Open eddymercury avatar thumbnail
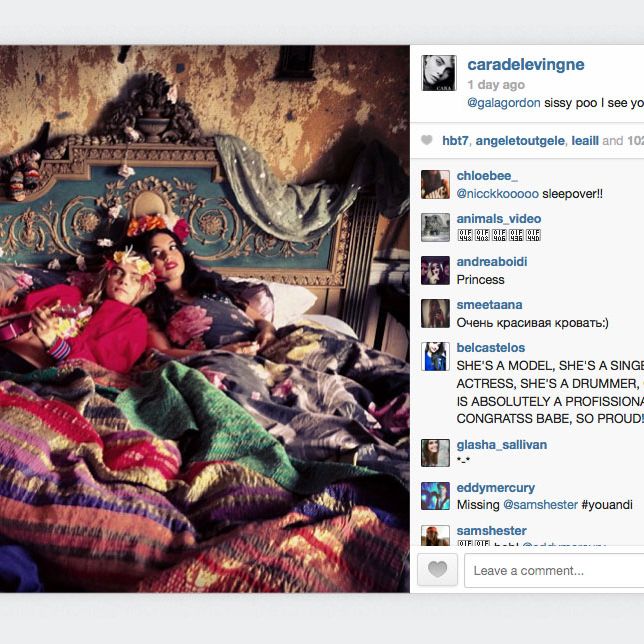Image resolution: width=644 pixels, height=644 pixels. point(435,496)
